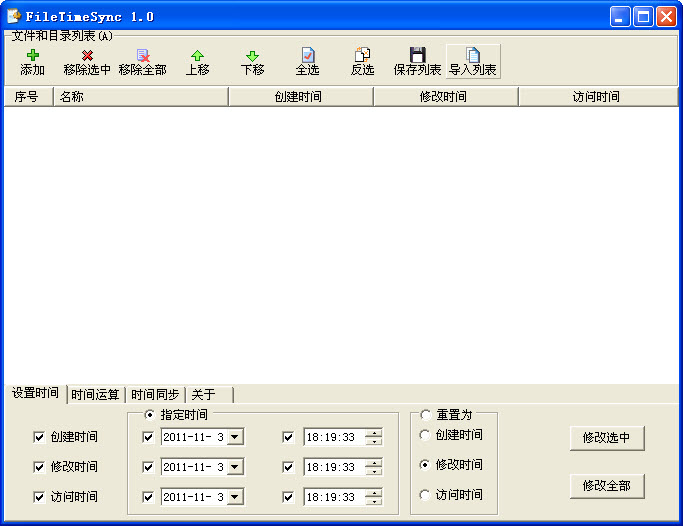
Task: Click the 移除选中 (Remove selected) icon
Action: click(x=87, y=56)
